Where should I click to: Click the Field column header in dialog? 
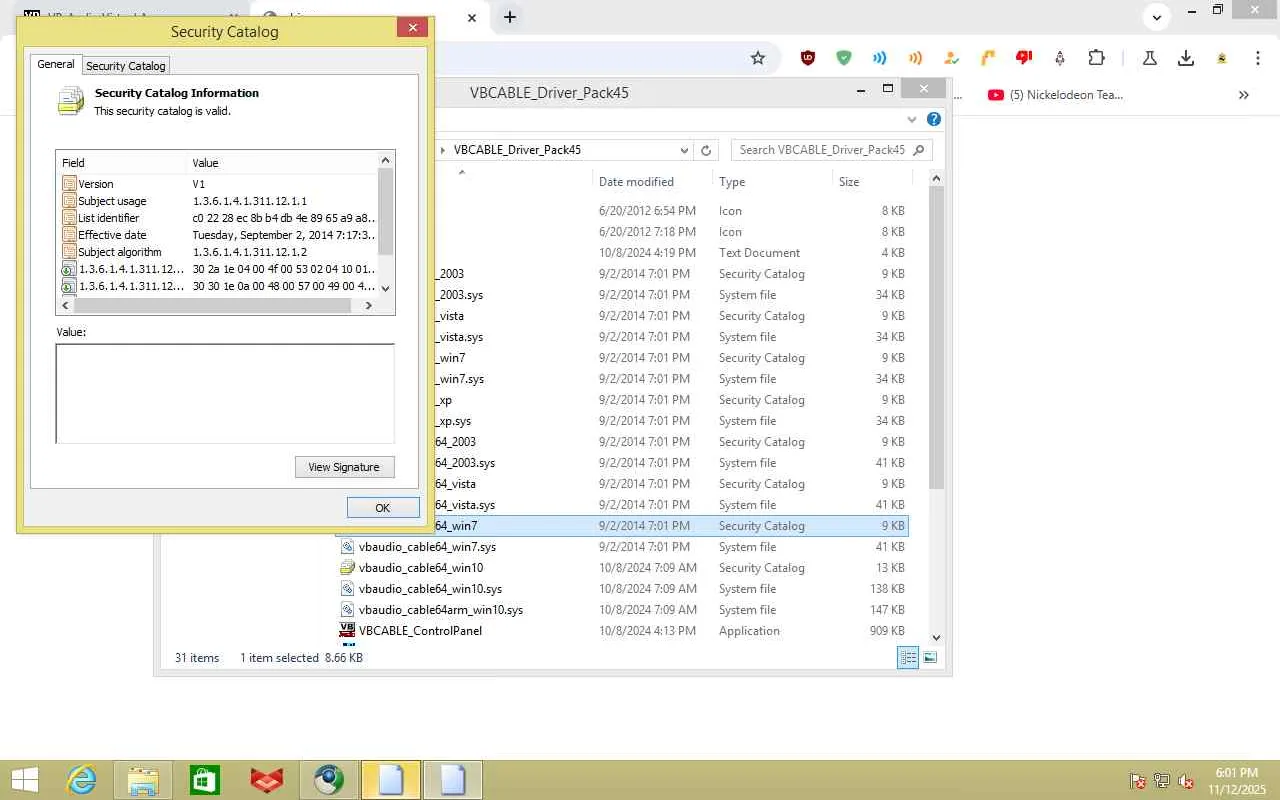coord(121,163)
